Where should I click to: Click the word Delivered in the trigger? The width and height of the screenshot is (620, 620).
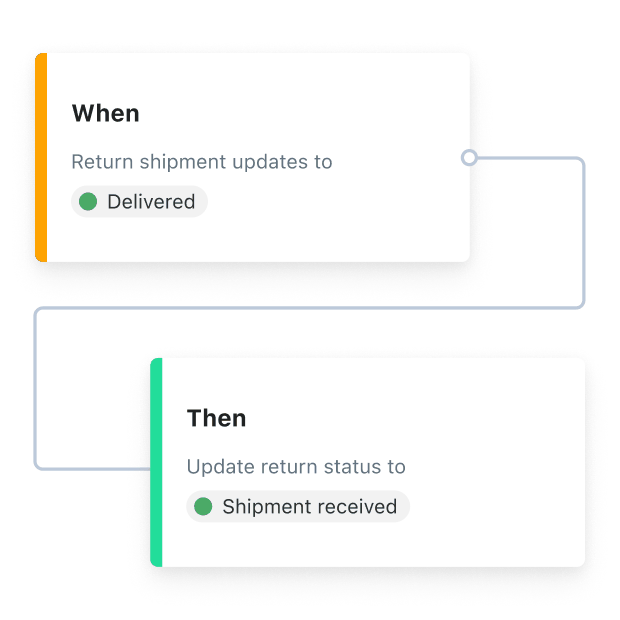coord(151,202)
